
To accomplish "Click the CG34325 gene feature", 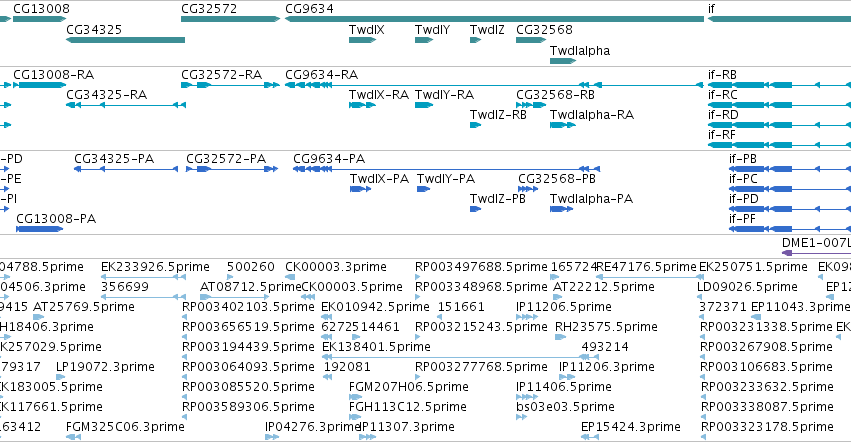I will coord(125,40).
